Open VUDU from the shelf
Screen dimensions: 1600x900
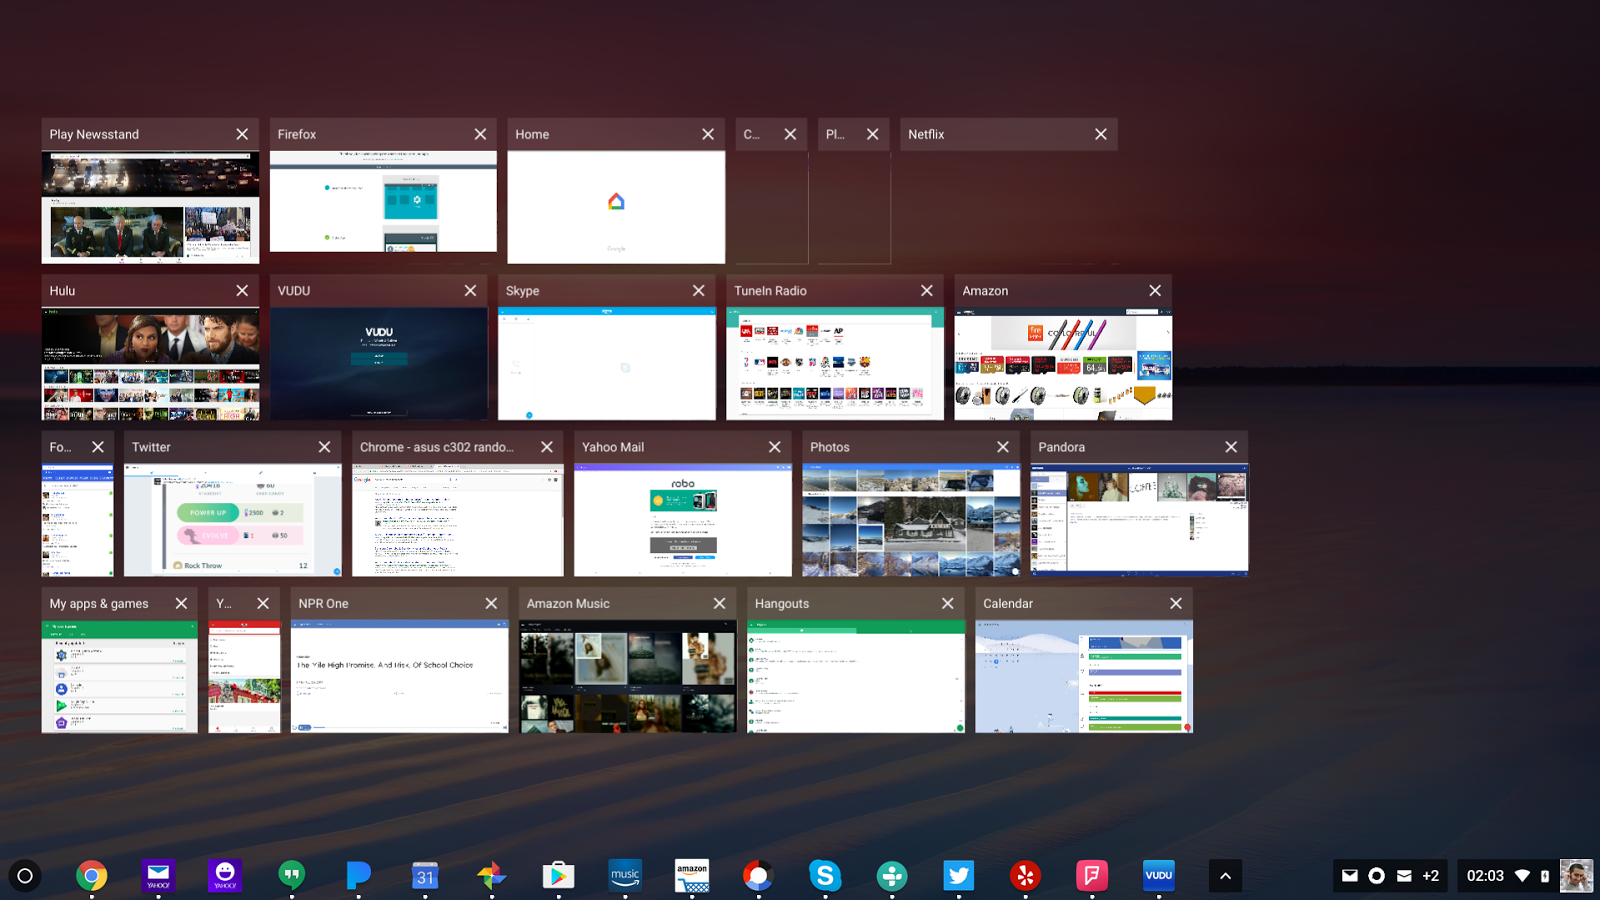(1158, 876)
